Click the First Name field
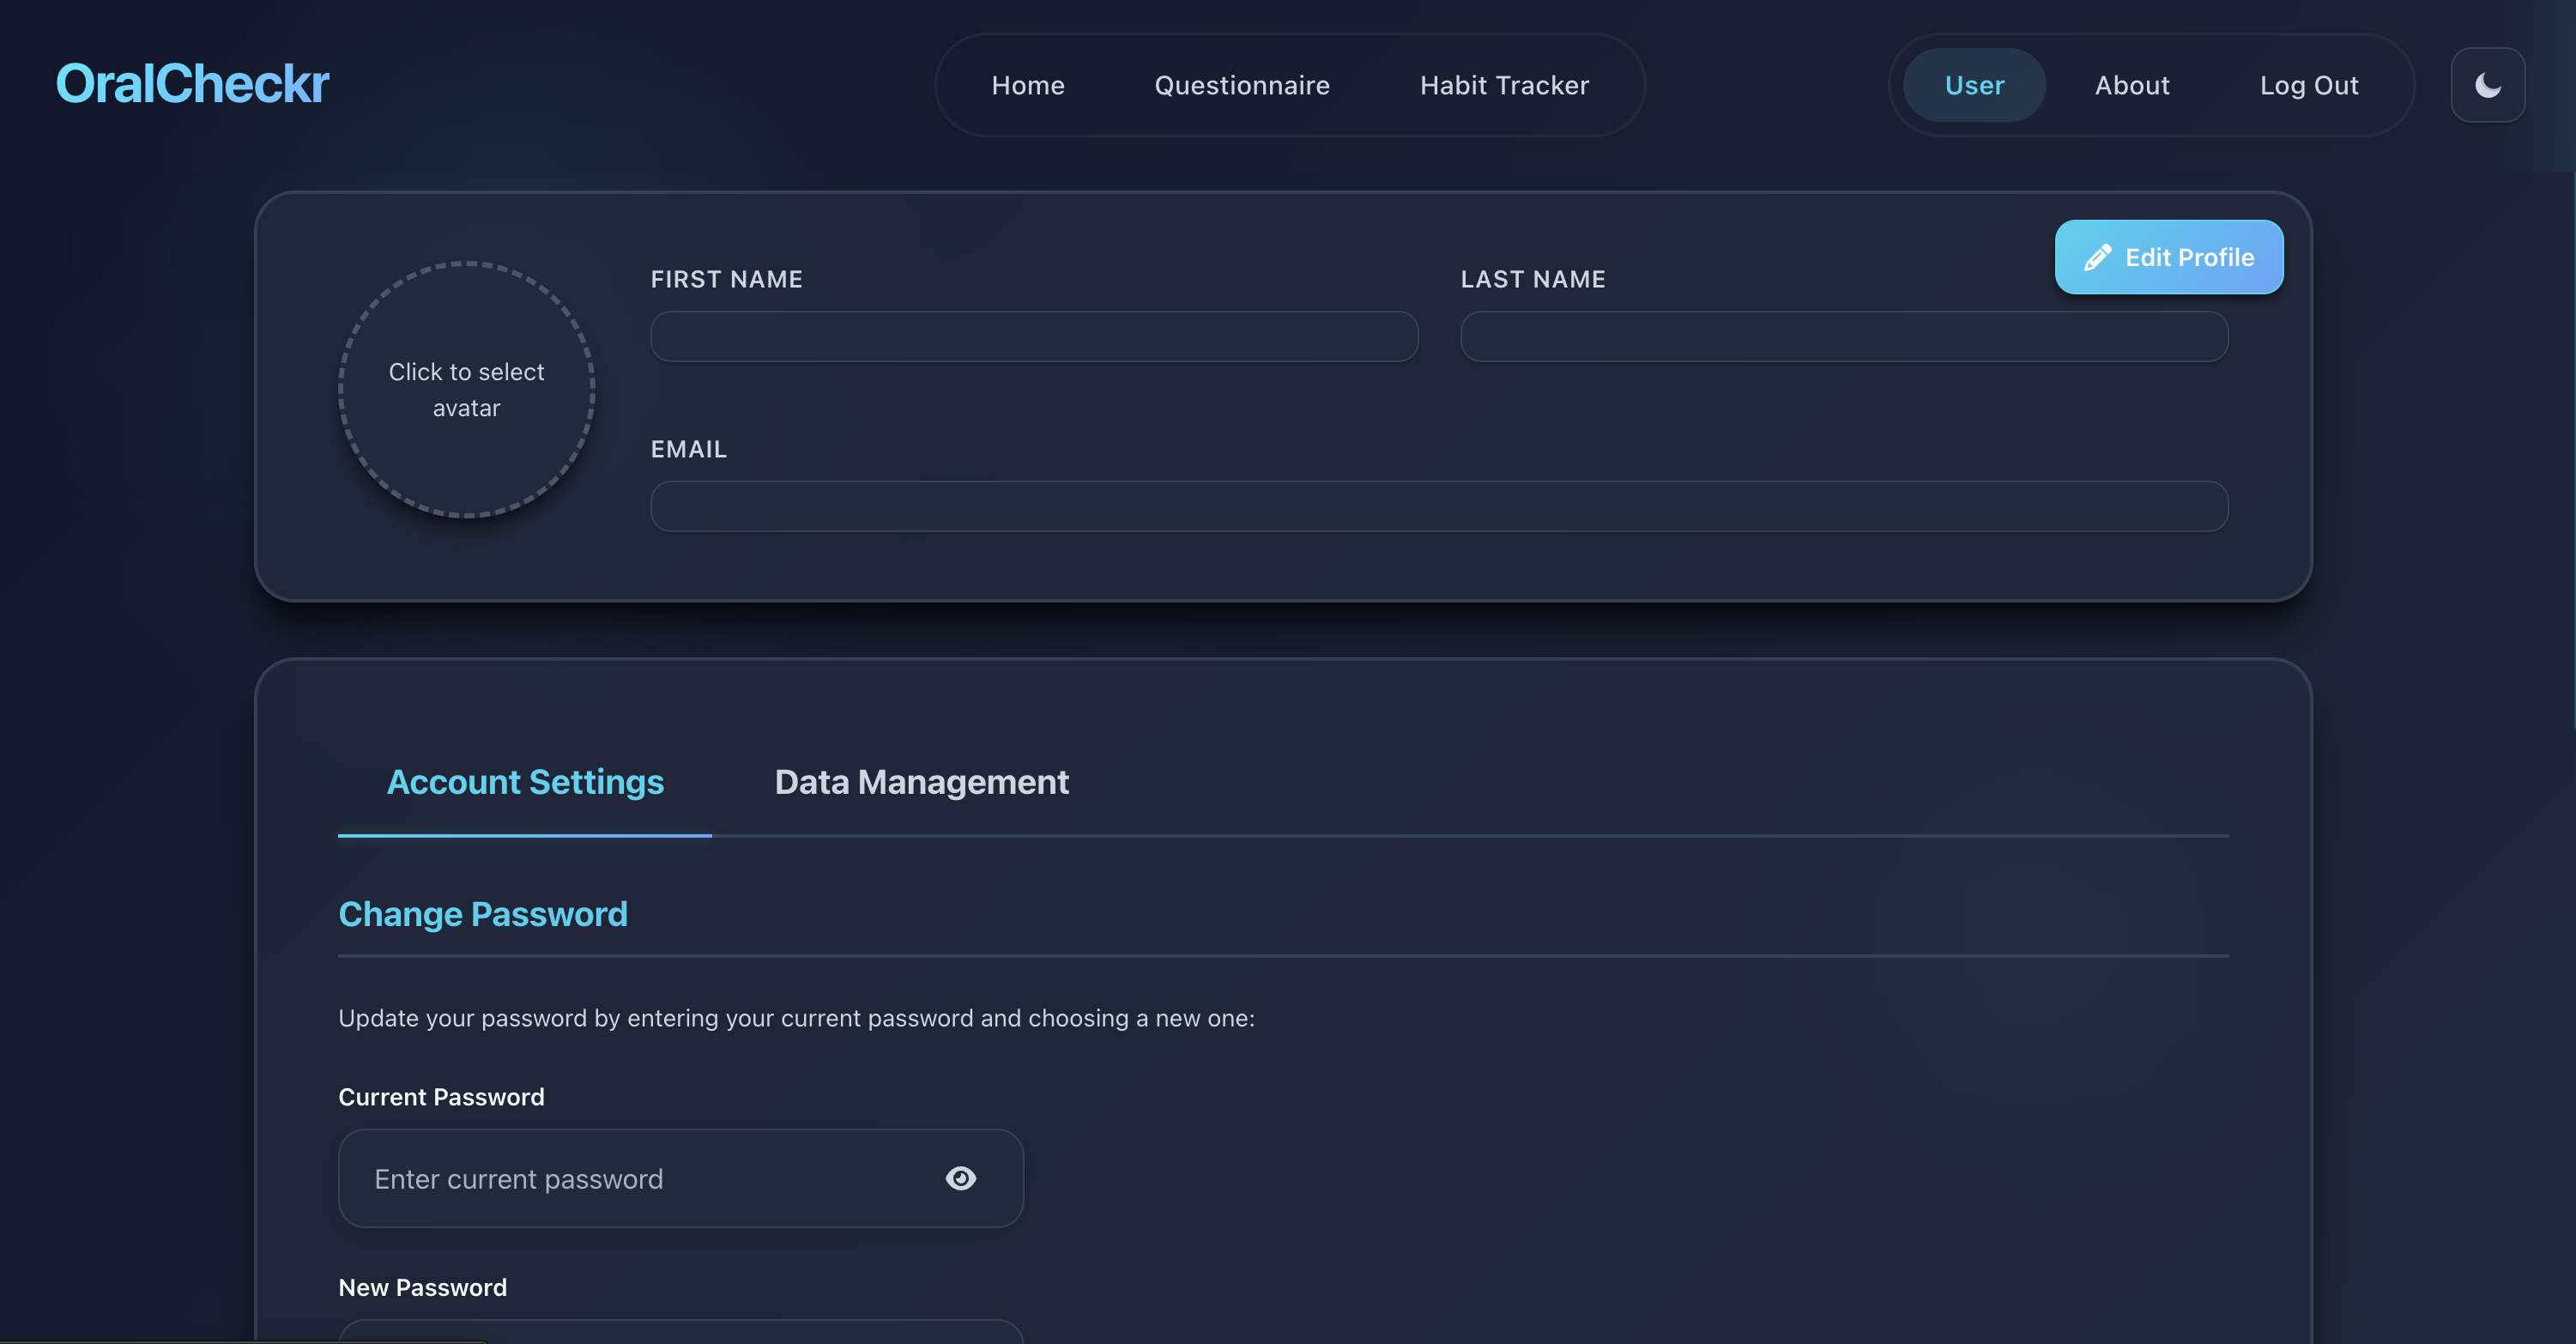The image size is (2576, 1344). 1033,336
